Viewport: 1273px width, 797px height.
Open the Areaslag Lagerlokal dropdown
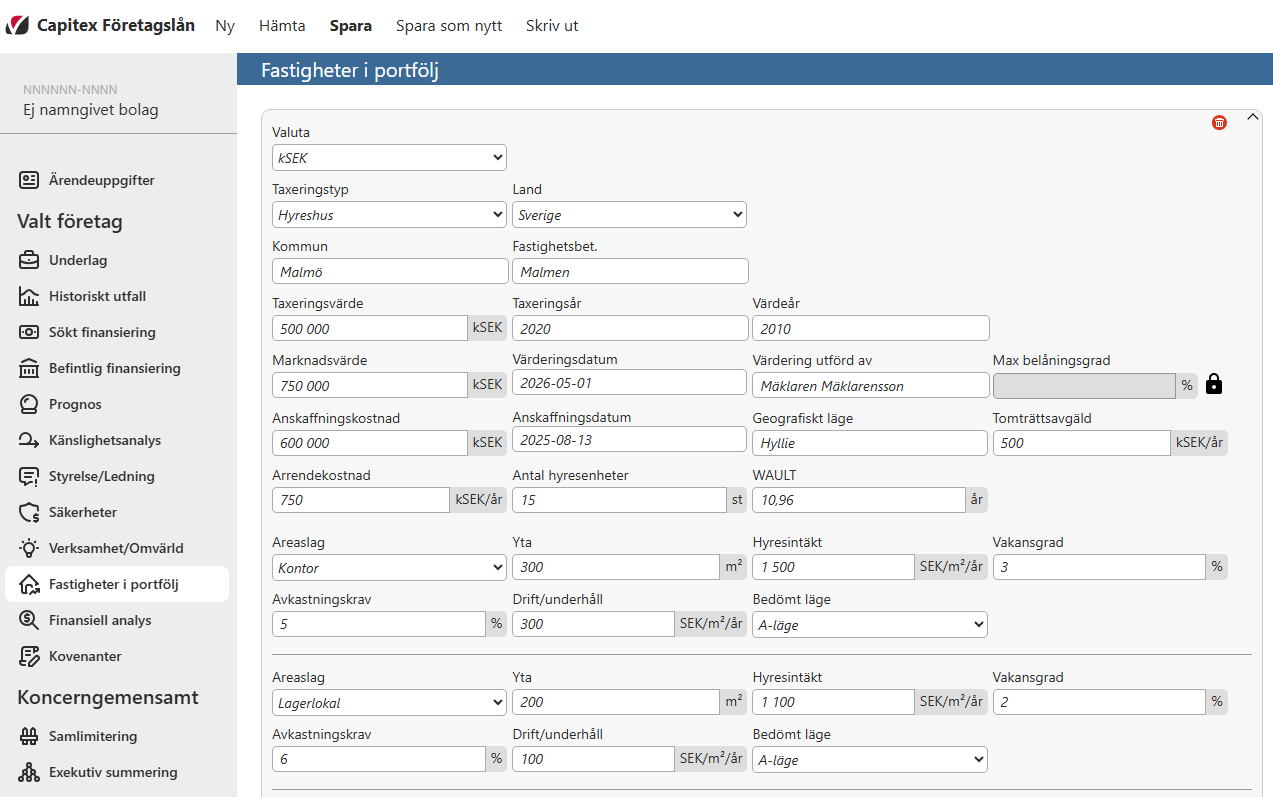pyautogui.click(x=389, y=702)
